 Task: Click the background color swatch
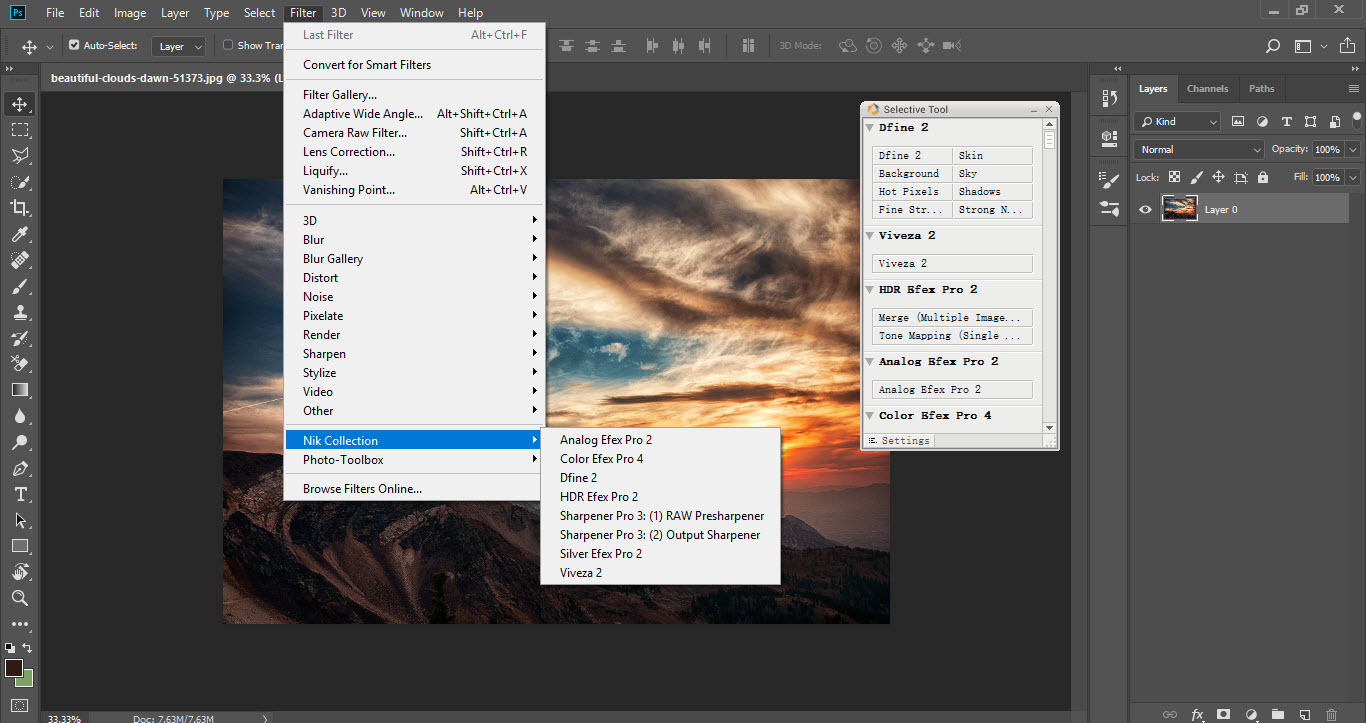tap(27, 681)
